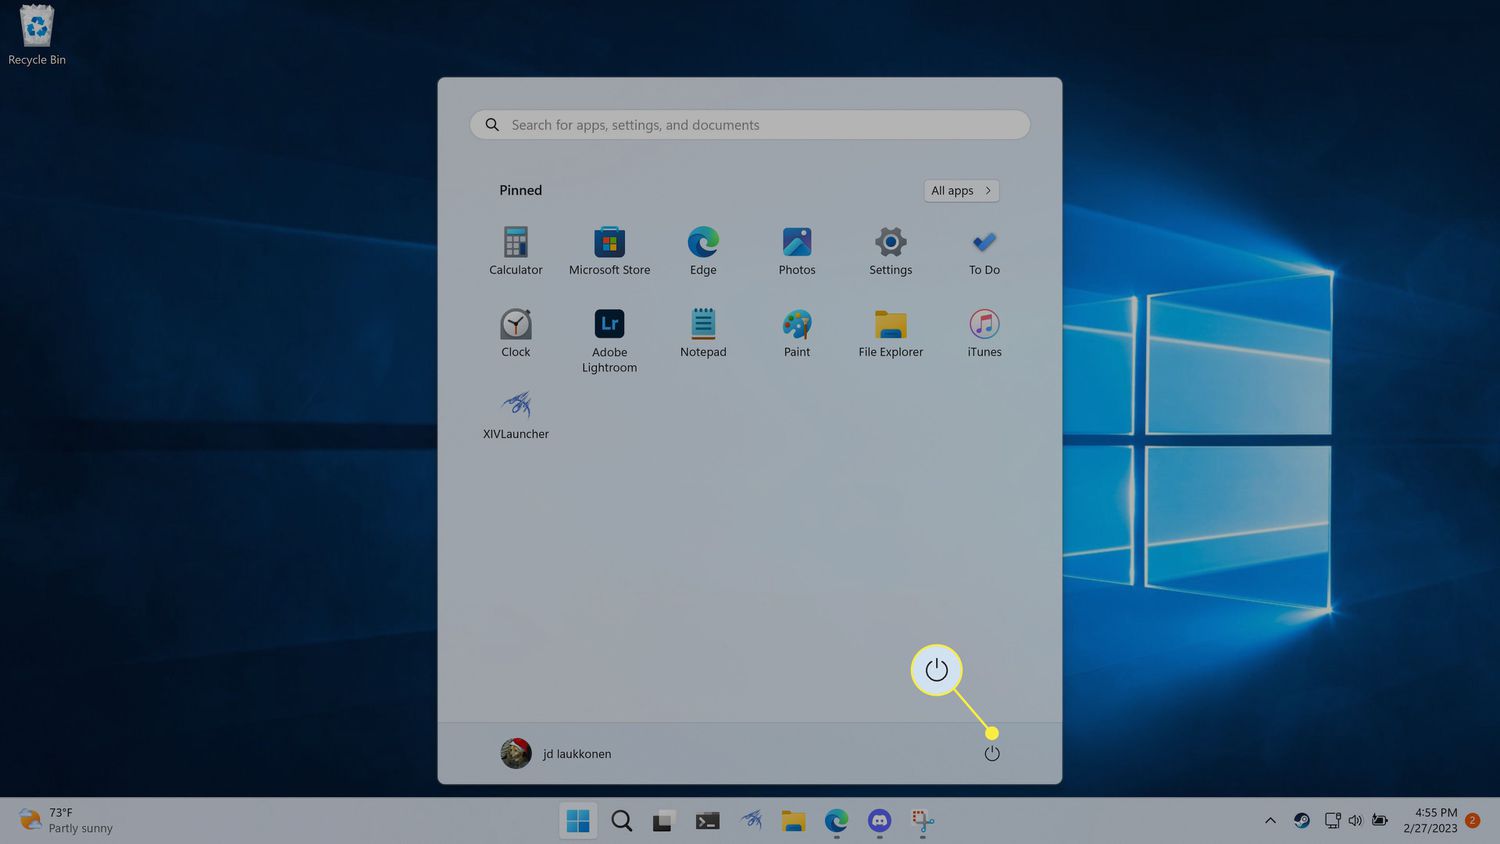
Task: Open the jd laukkonen account menu
Action: (x=556, y=754)
